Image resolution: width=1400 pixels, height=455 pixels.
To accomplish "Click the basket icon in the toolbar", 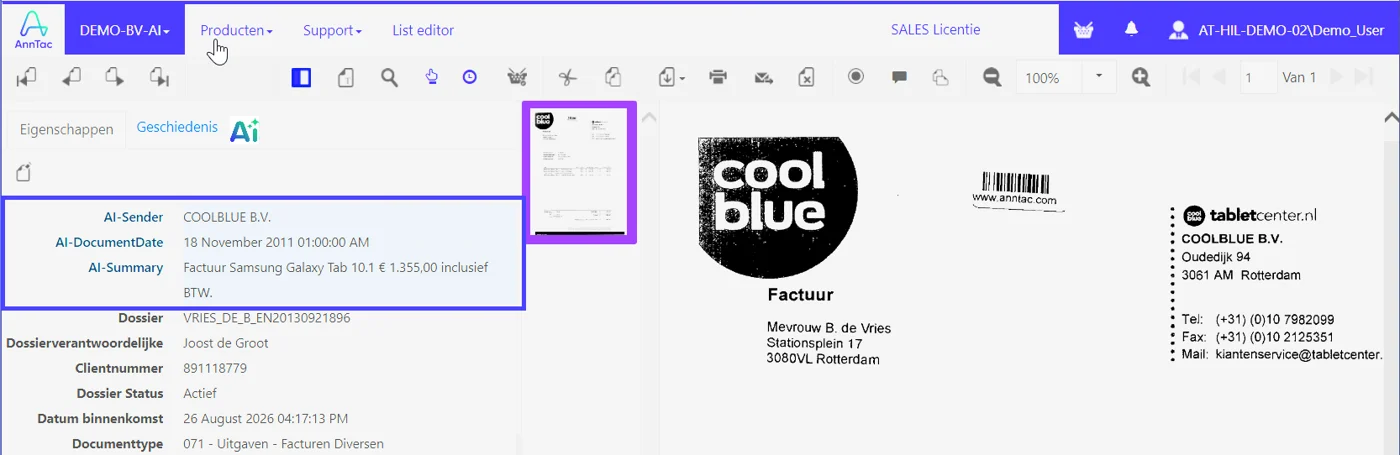I will (517, 77).
